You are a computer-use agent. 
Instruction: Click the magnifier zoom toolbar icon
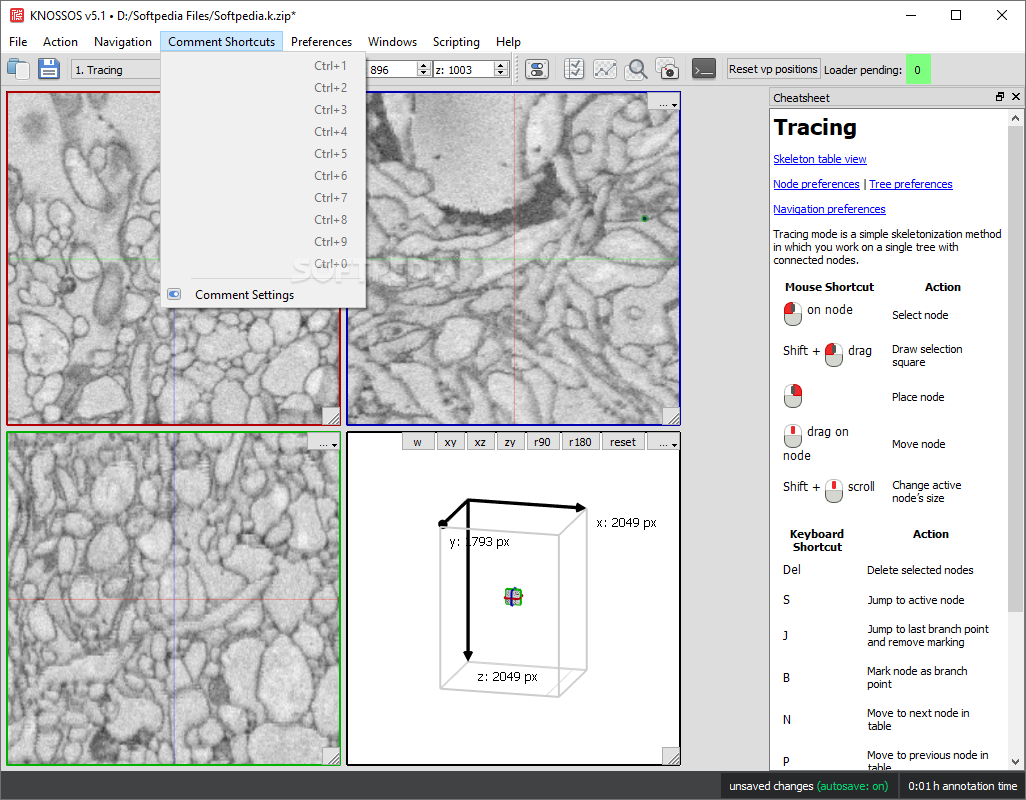(x=636, y=69)
